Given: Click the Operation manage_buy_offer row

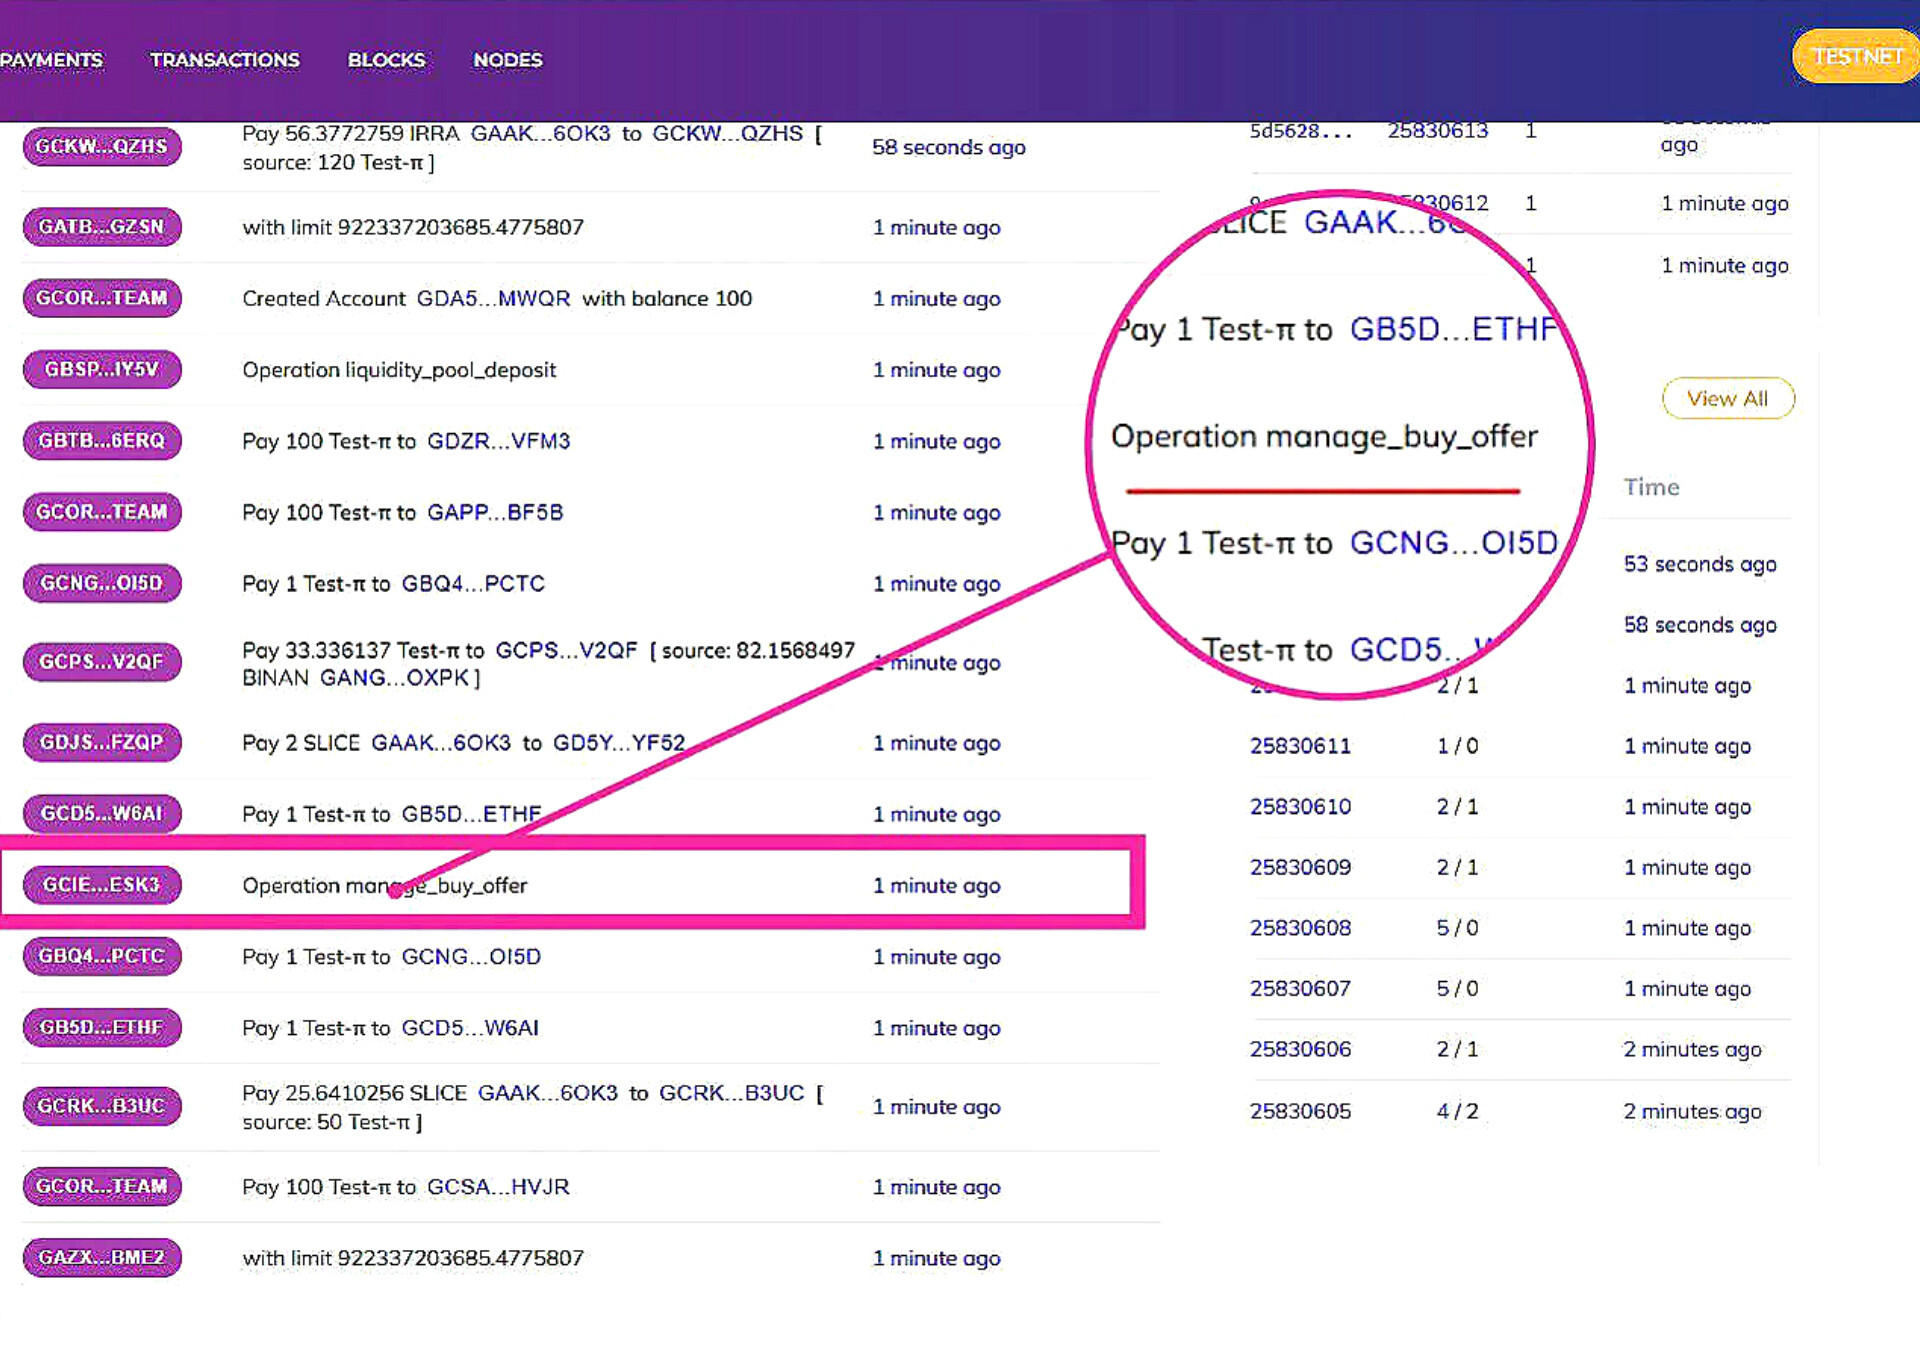Looking at the screenshot, I should coord(572,884).
